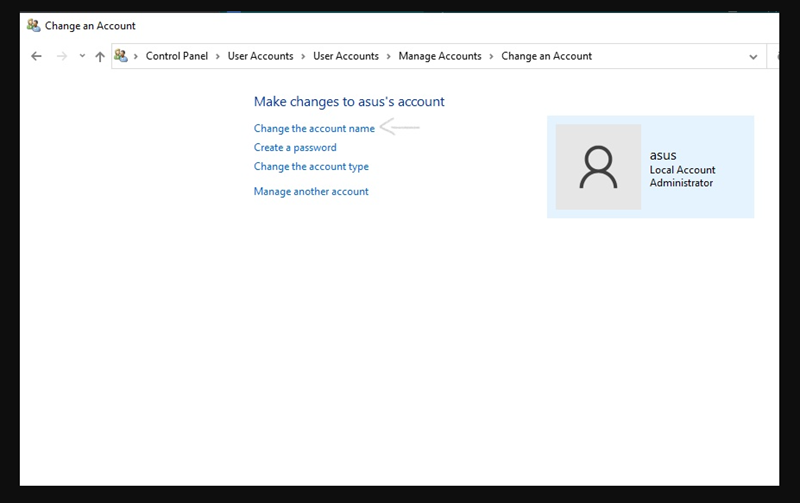The width and height of the screenshot is (800, 503).
Task: Open the recent locations dropdown chevron
Action: pos(82,57)
